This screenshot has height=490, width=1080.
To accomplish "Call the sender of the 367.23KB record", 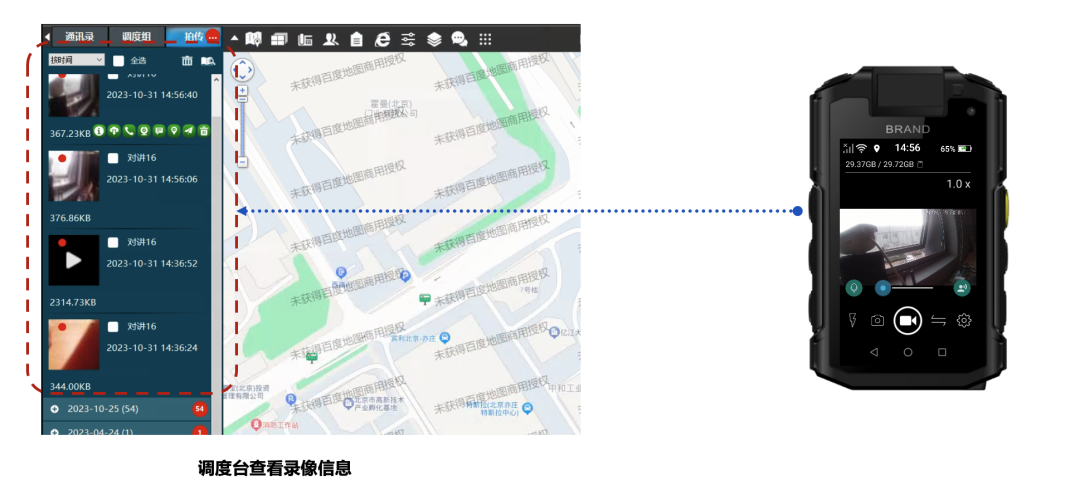I will tap(129, 130).
